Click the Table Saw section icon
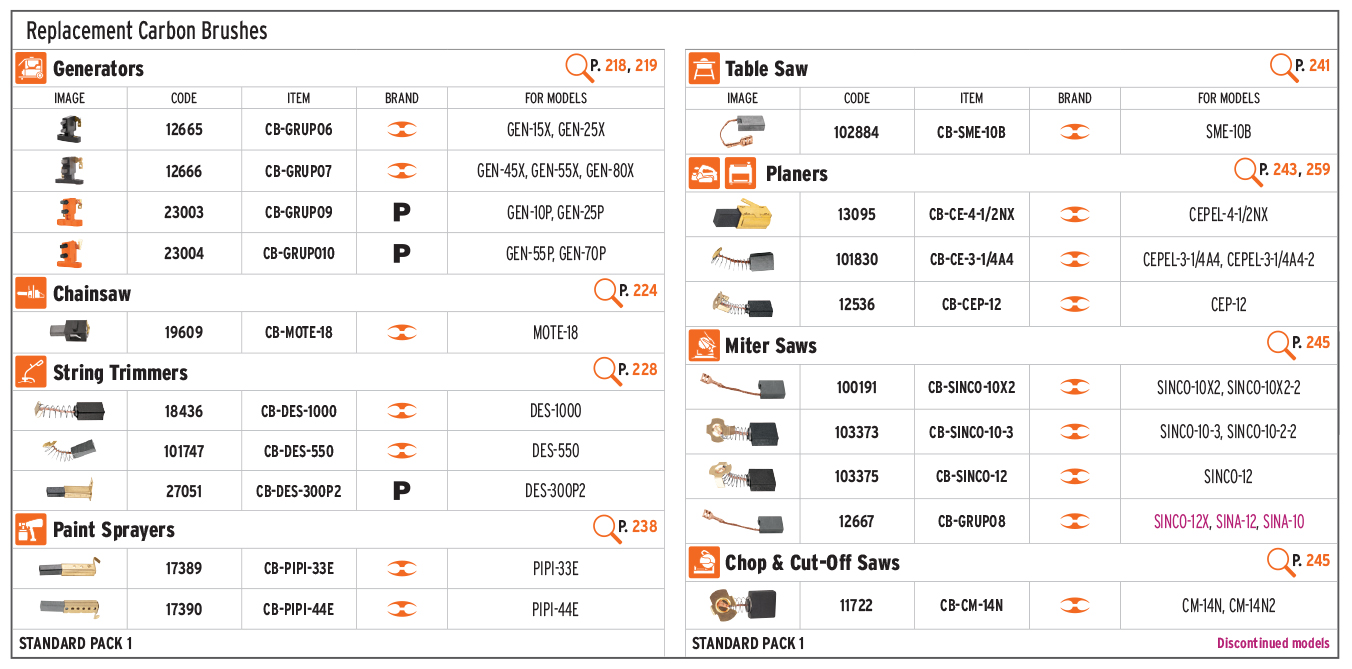1352x669 pixels. [704, 69]
